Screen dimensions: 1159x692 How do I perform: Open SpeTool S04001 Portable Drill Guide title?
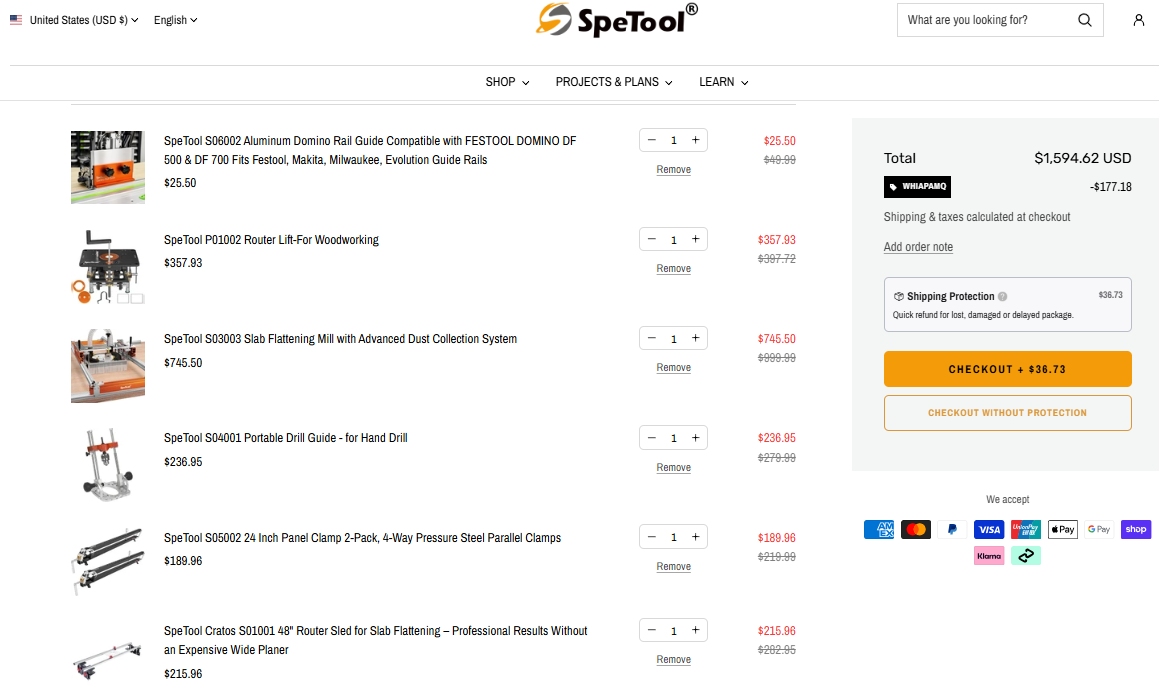coord(285,438)
